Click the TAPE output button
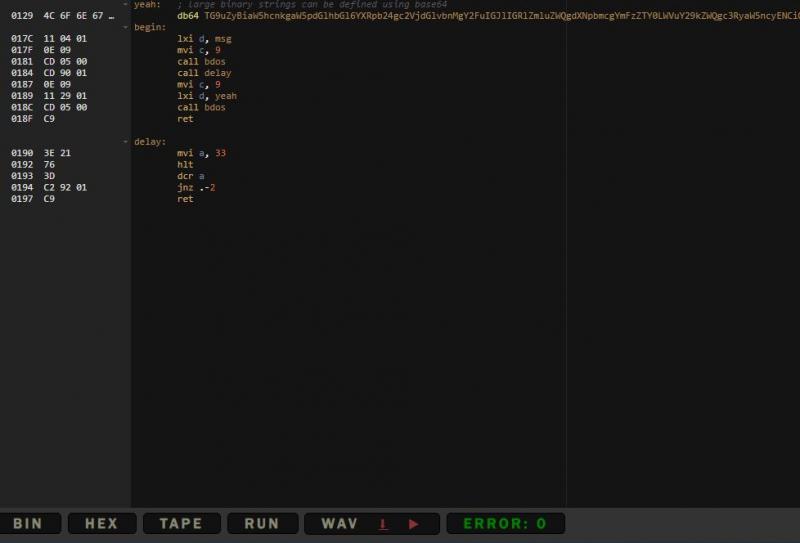Screen dimensions: 800x543 click(x=180, y=524)
